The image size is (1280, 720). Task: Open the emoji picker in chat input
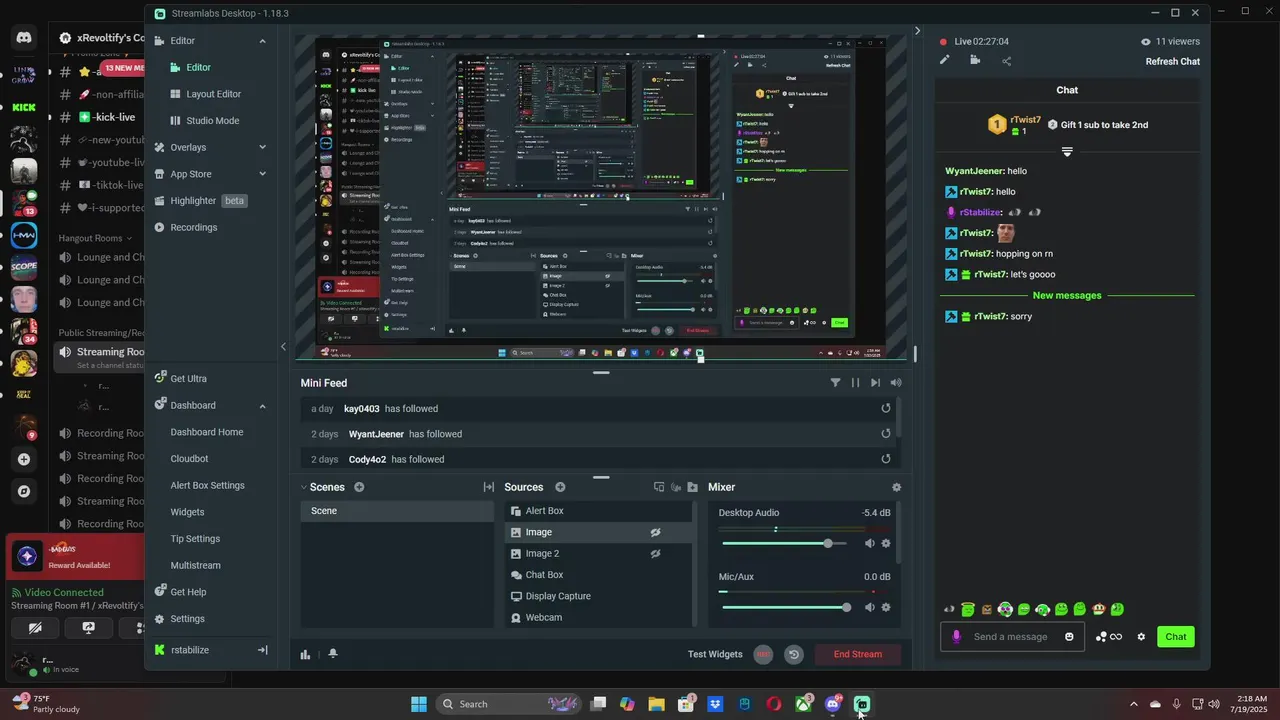click(1069, 636)
